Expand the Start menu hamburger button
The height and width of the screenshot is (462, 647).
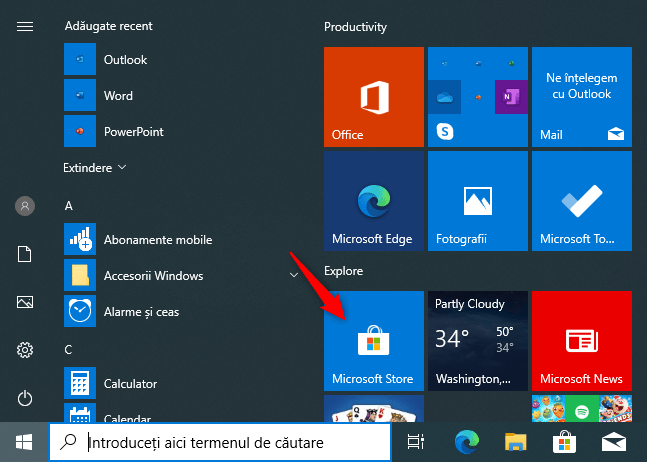pos(25,26)
